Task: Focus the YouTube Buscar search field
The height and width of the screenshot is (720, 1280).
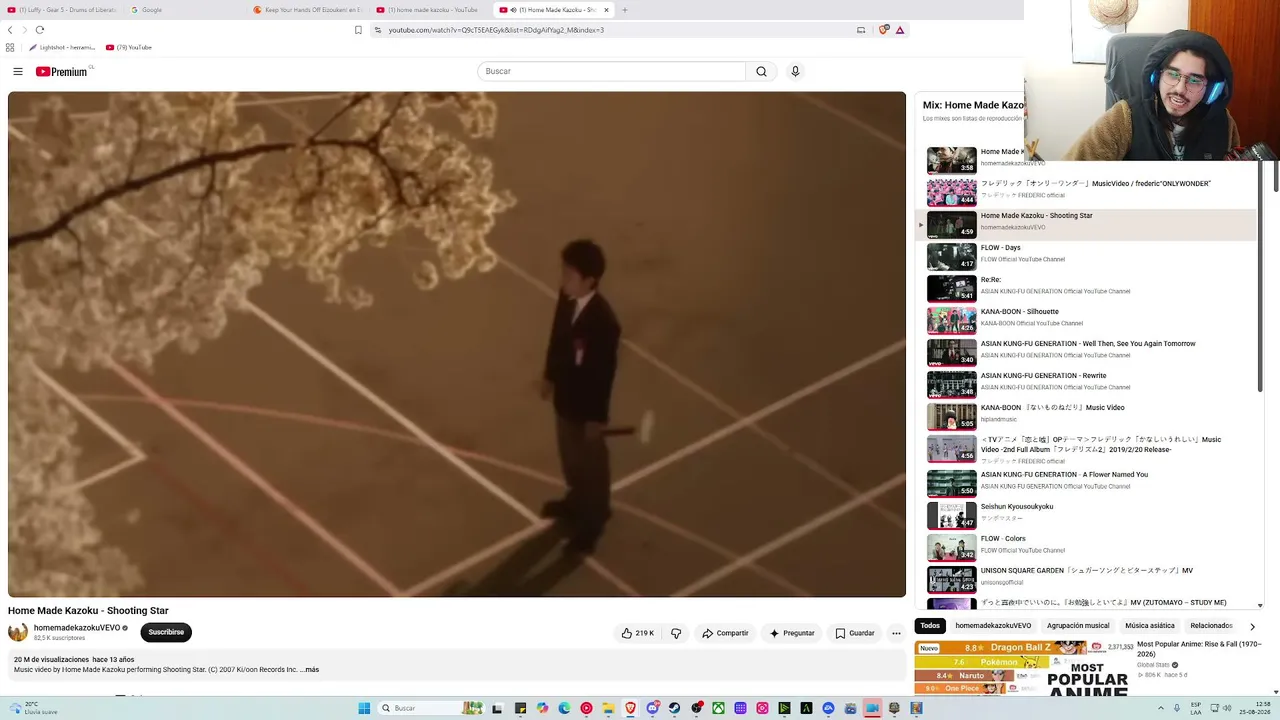Action: click(x=611, y=71)
